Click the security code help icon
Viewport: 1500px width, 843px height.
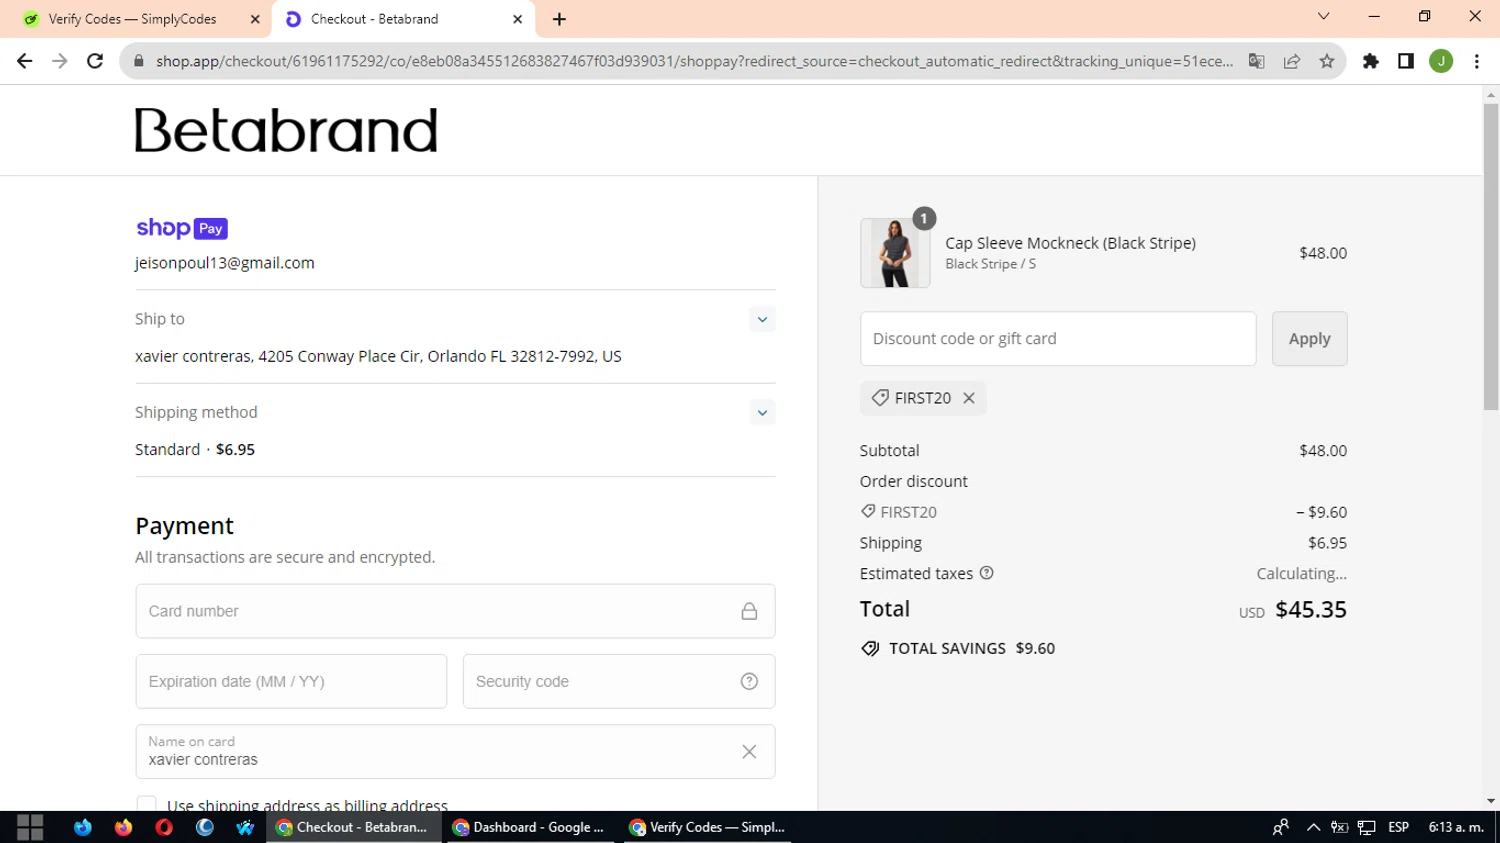[749, 682]
